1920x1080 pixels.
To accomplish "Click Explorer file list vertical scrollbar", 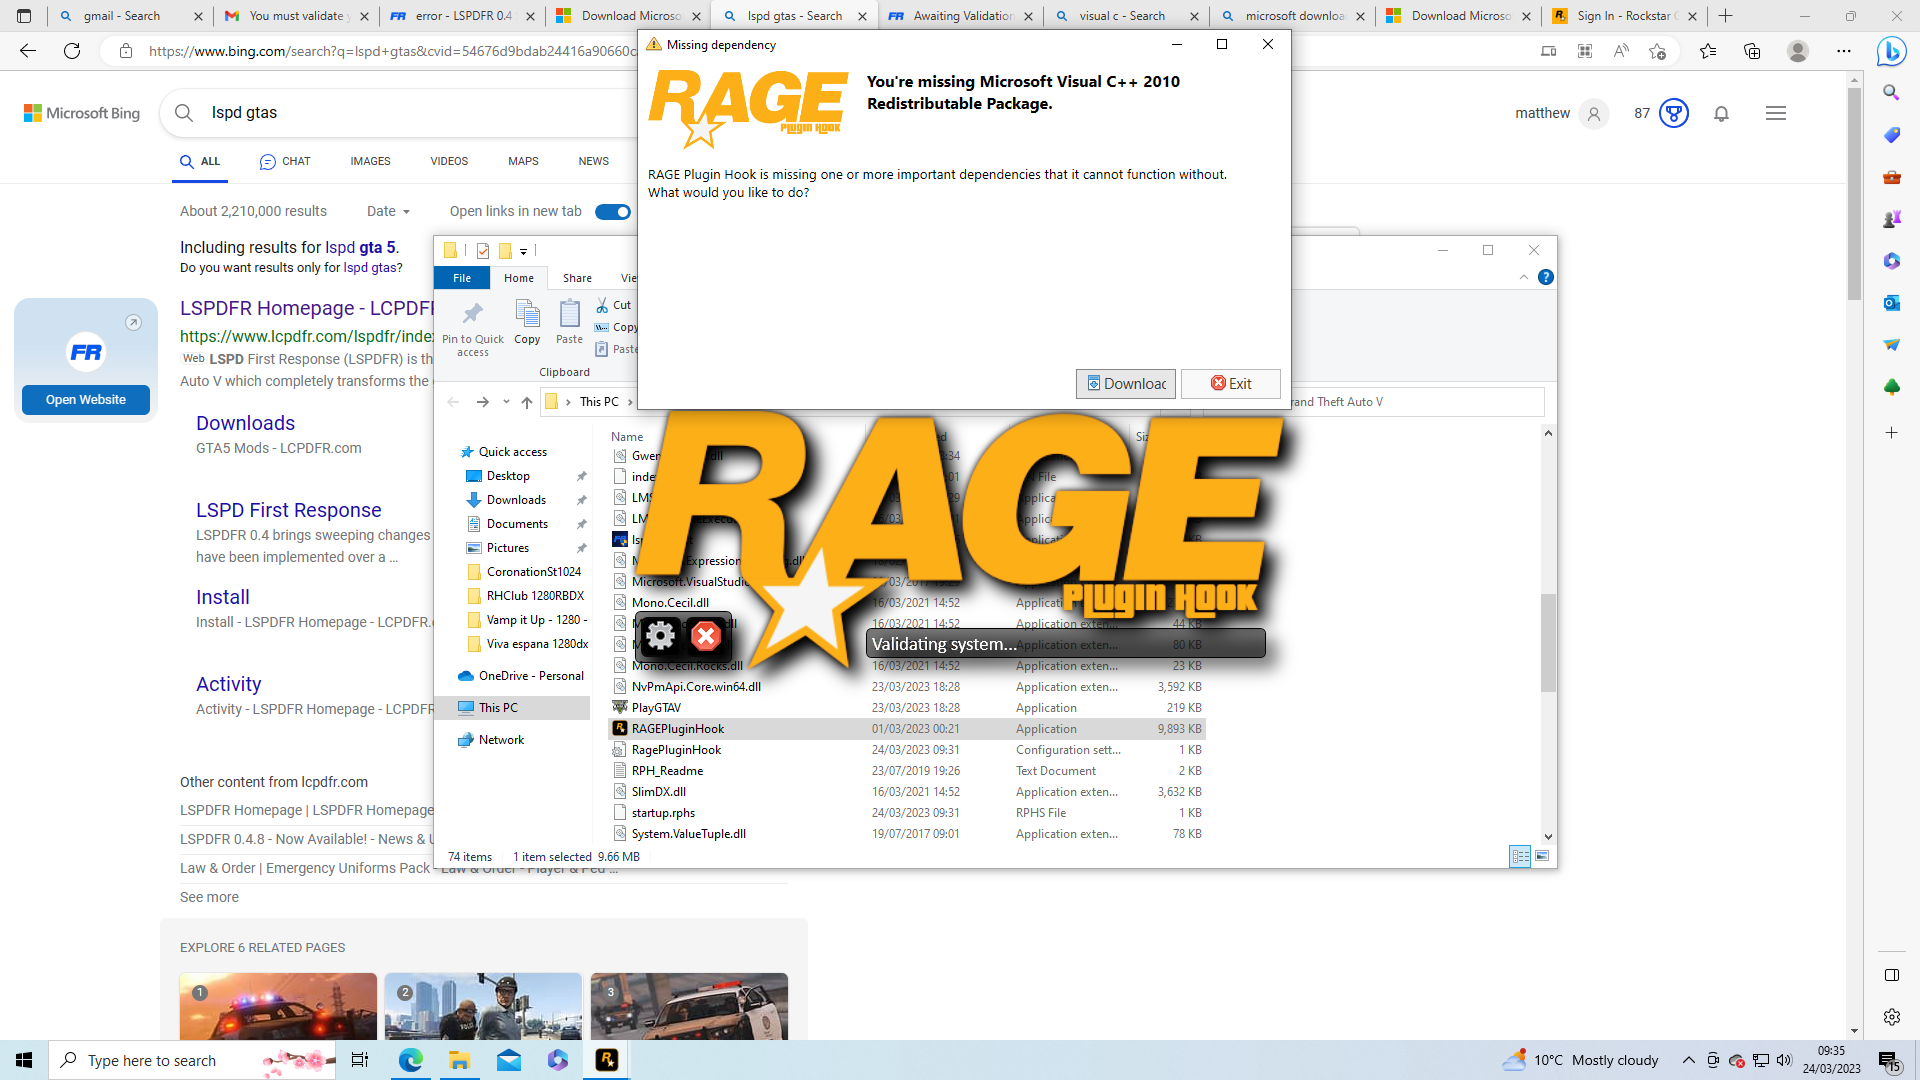I will click(x=1548, y=640).
